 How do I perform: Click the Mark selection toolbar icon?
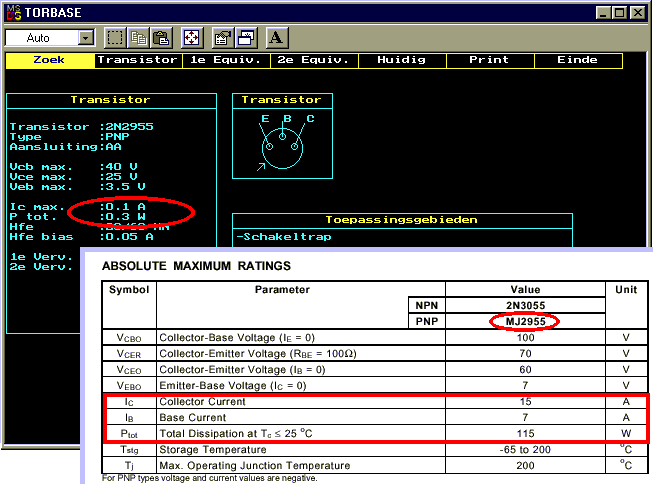click(x=115, y=38)
